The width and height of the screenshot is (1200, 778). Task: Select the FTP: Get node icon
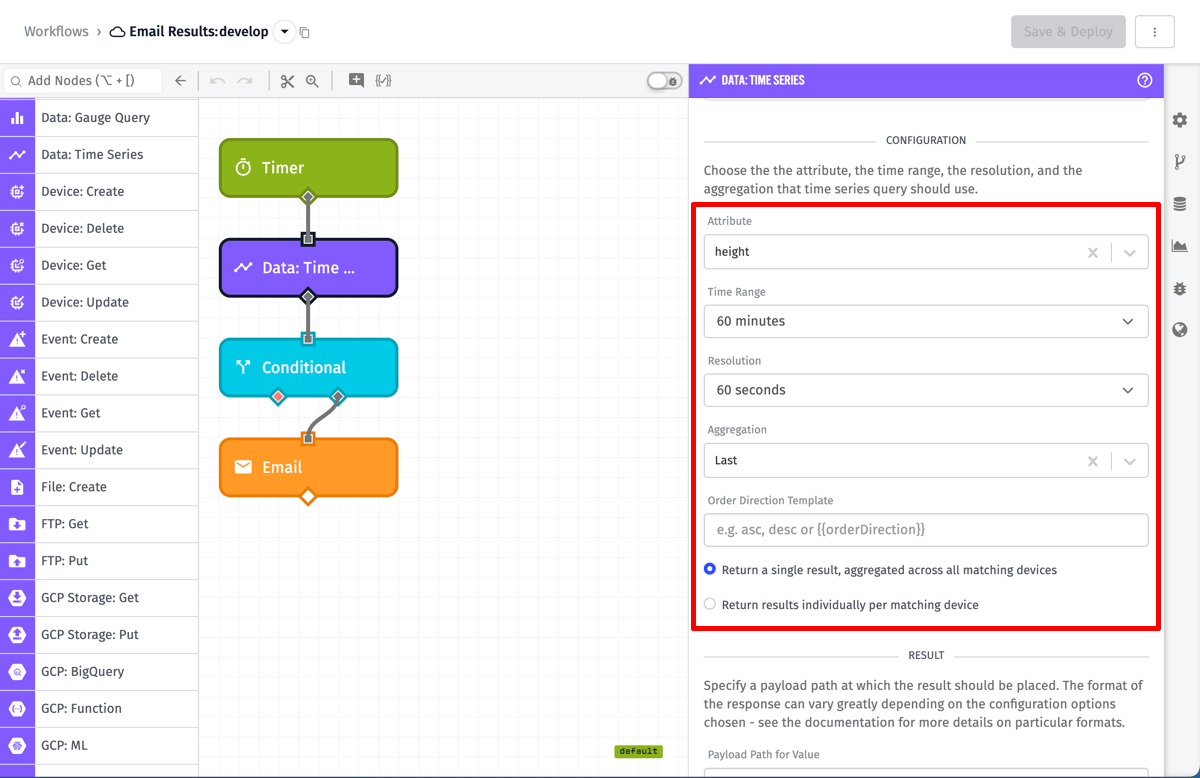coord(17,524)
